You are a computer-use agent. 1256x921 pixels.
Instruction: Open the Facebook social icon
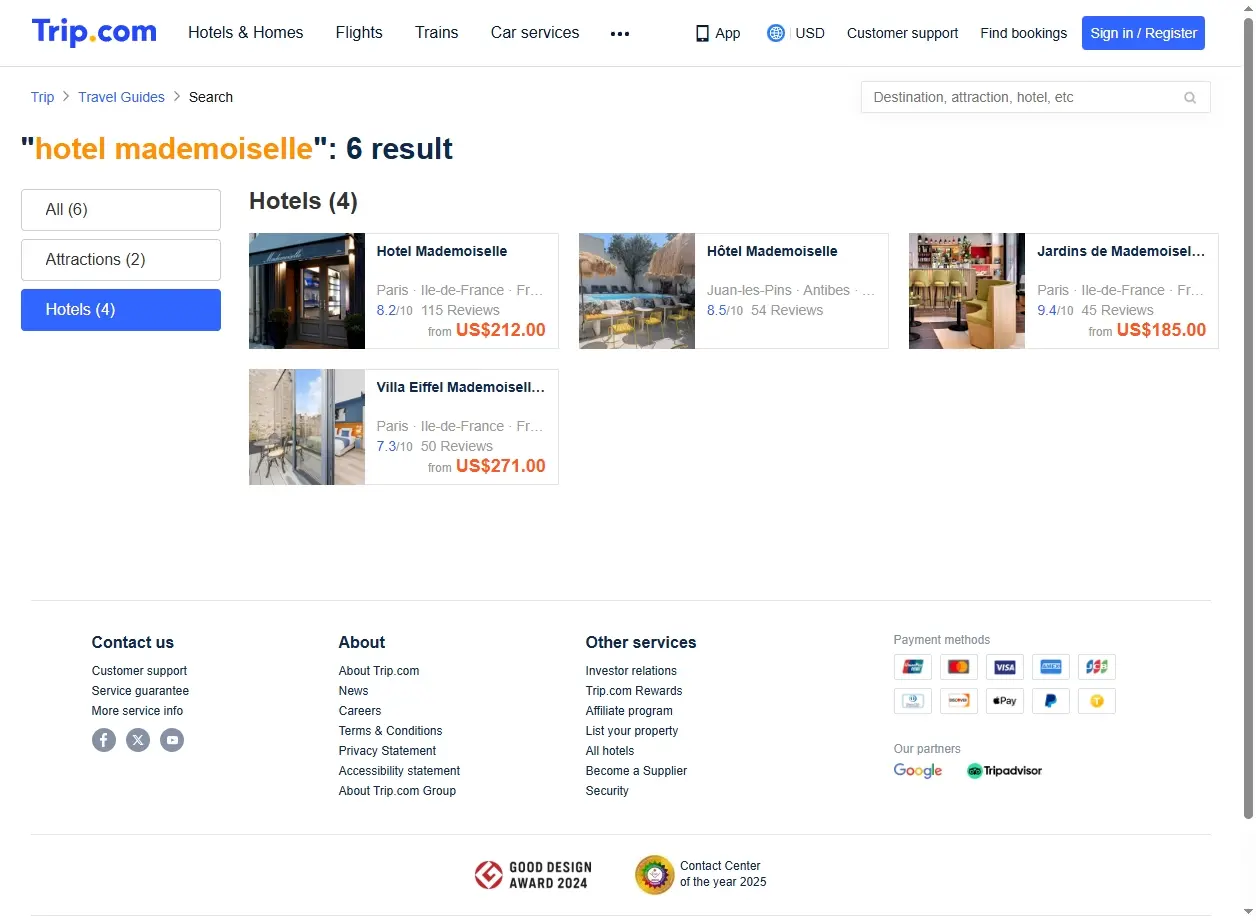[104, 740]
